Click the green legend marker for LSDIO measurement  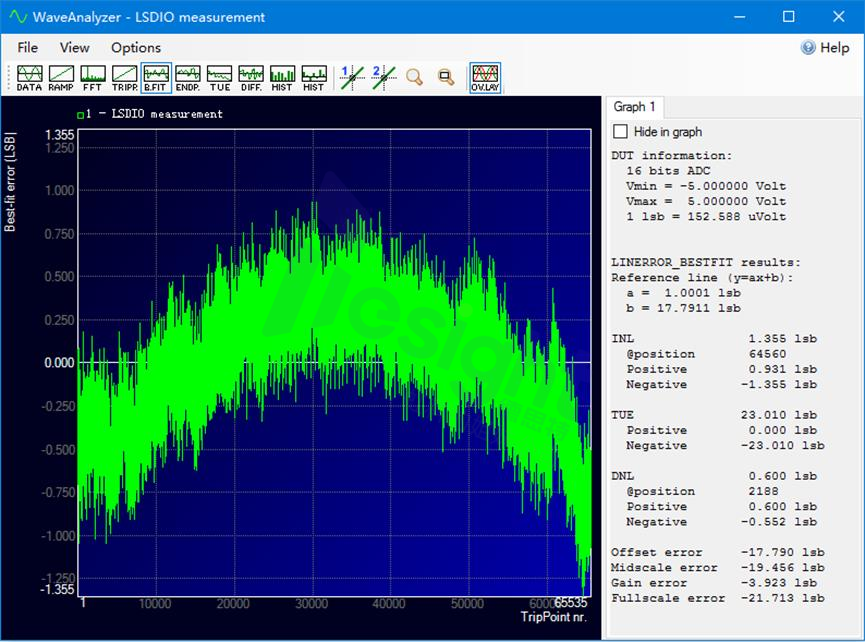click(81, 115)
